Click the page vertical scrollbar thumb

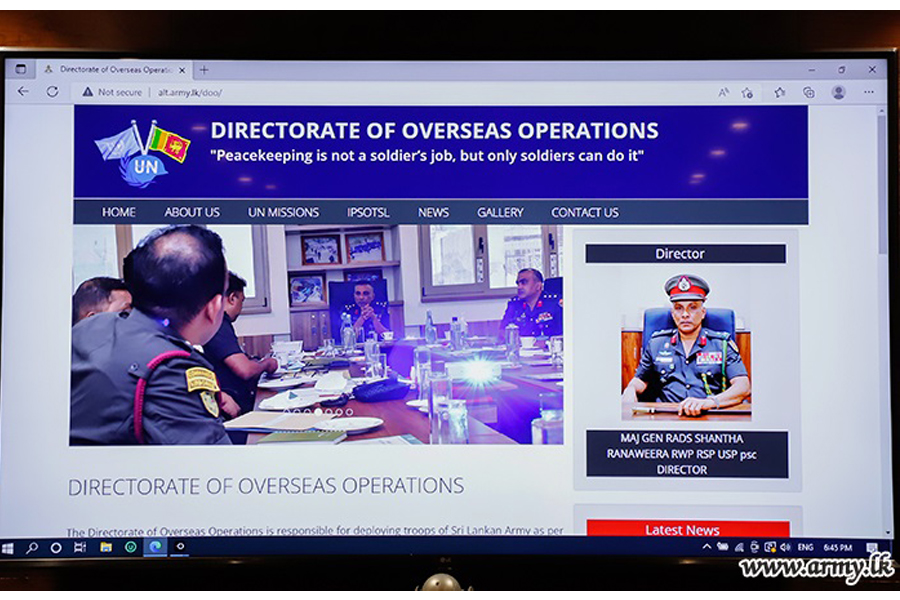883,184
